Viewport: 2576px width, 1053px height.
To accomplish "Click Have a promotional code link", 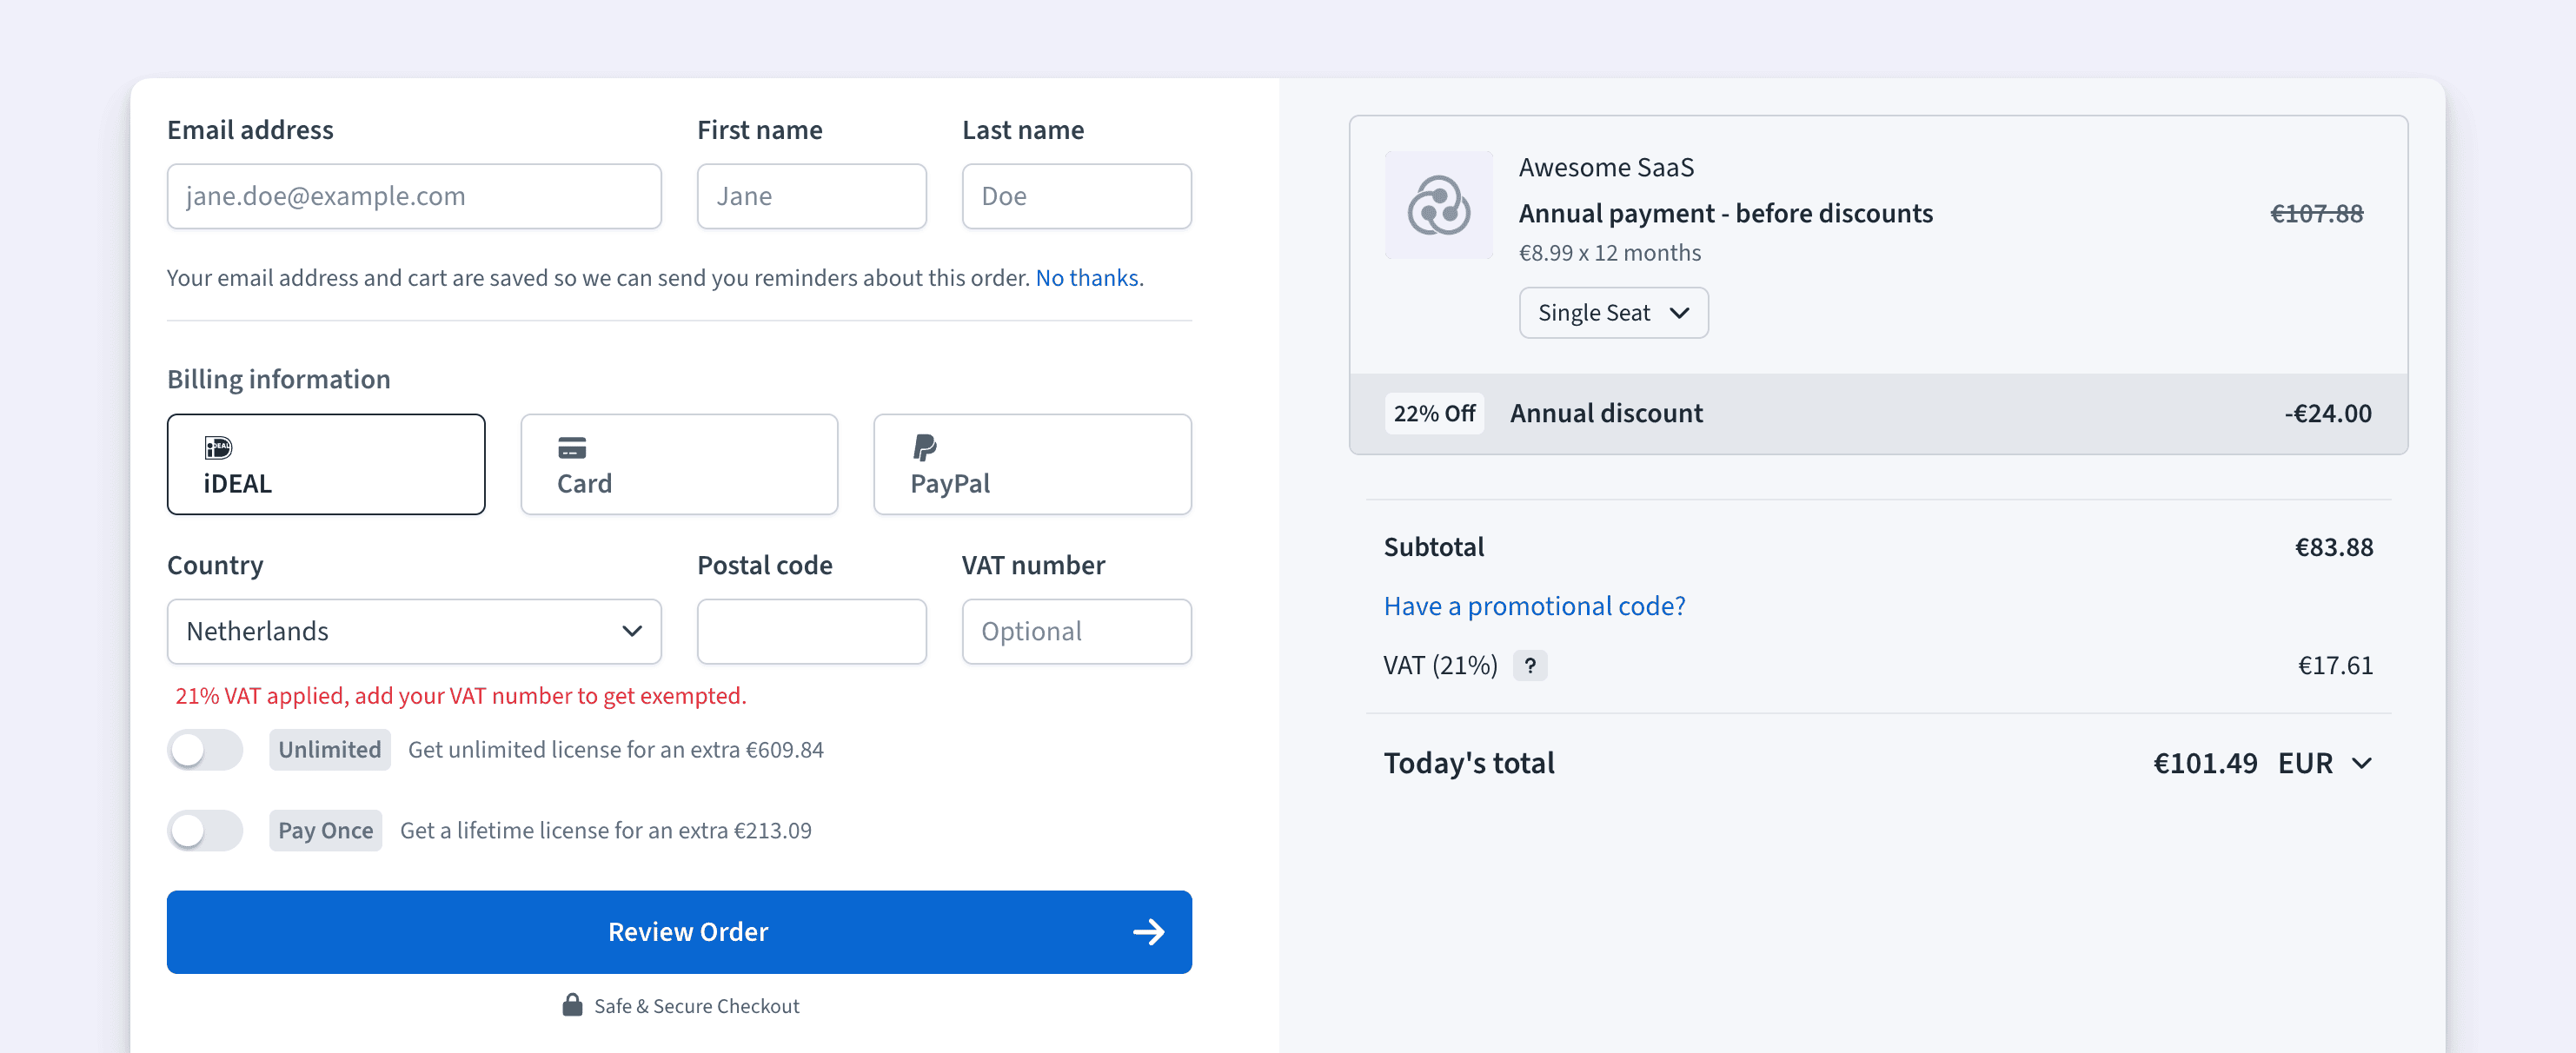I will 1534,606.
